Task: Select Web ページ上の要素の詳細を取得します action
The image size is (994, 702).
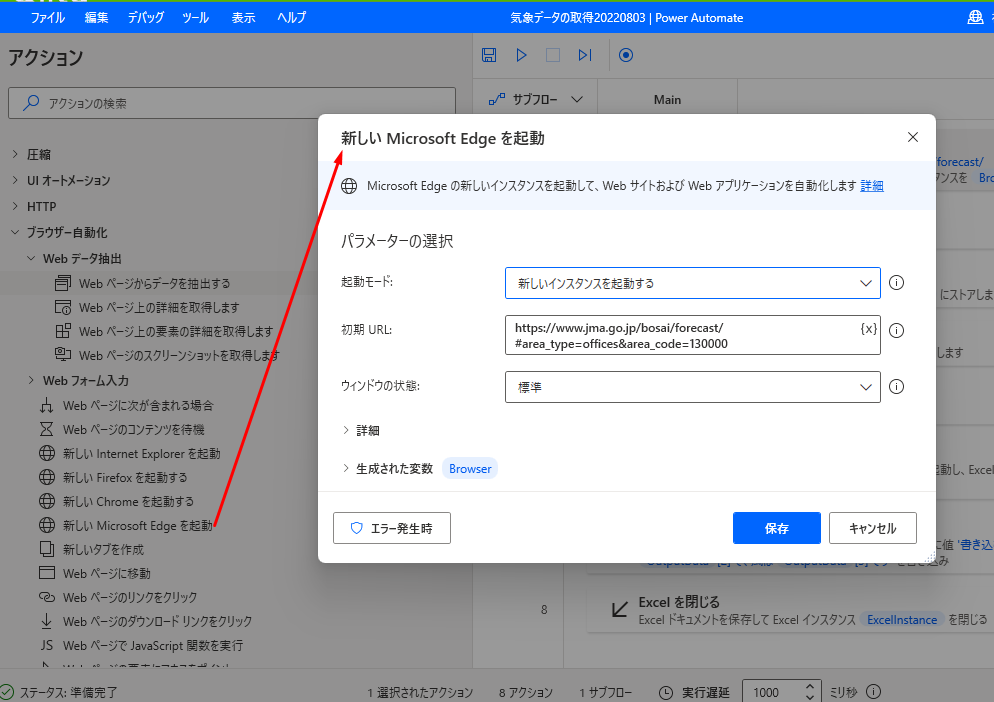Action: click(x=165, y=332)
